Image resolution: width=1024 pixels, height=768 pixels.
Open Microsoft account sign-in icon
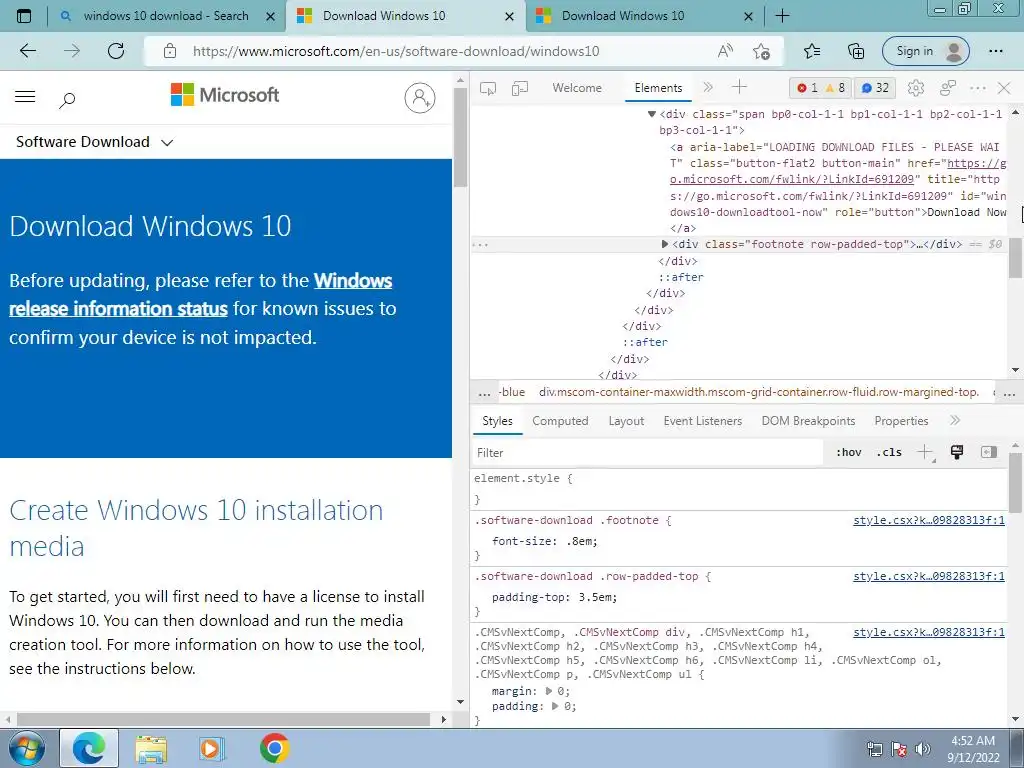[420, 97]
